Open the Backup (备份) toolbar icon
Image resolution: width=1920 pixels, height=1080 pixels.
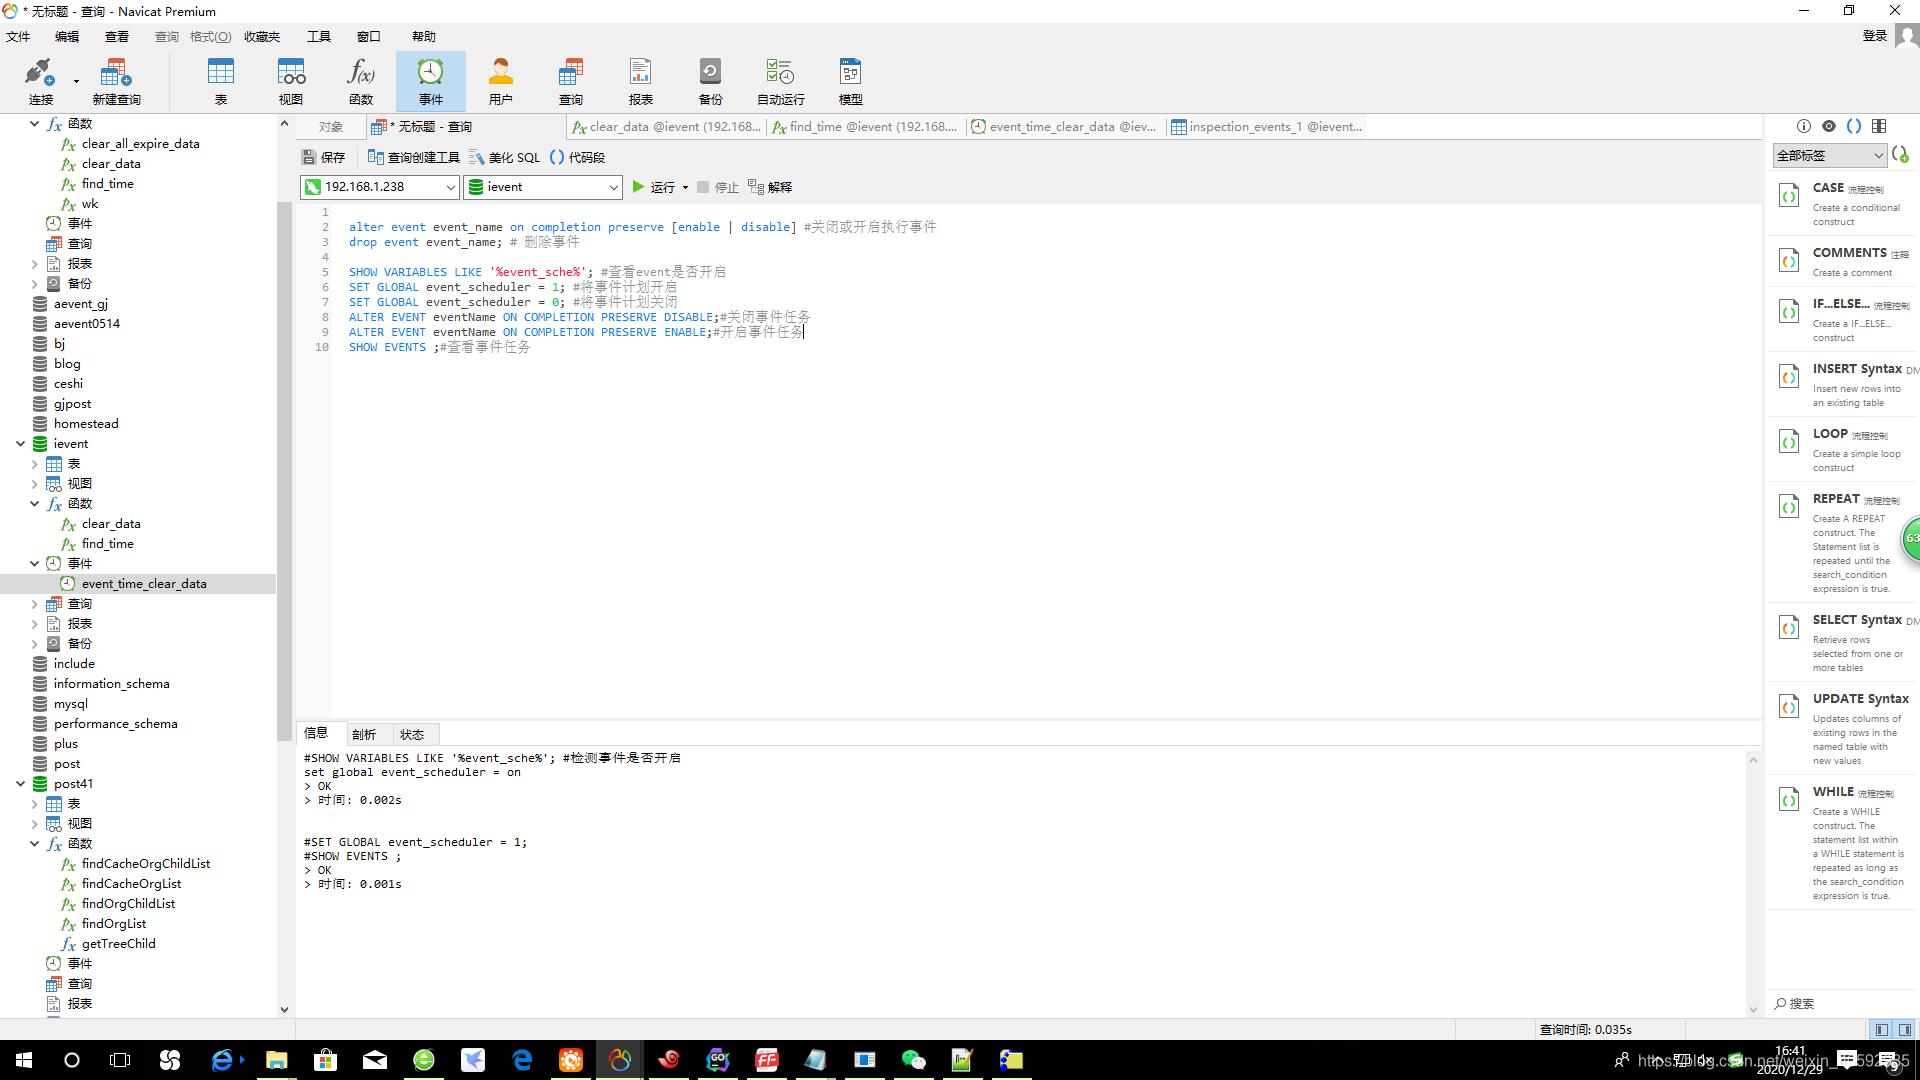tap(710, 80)
